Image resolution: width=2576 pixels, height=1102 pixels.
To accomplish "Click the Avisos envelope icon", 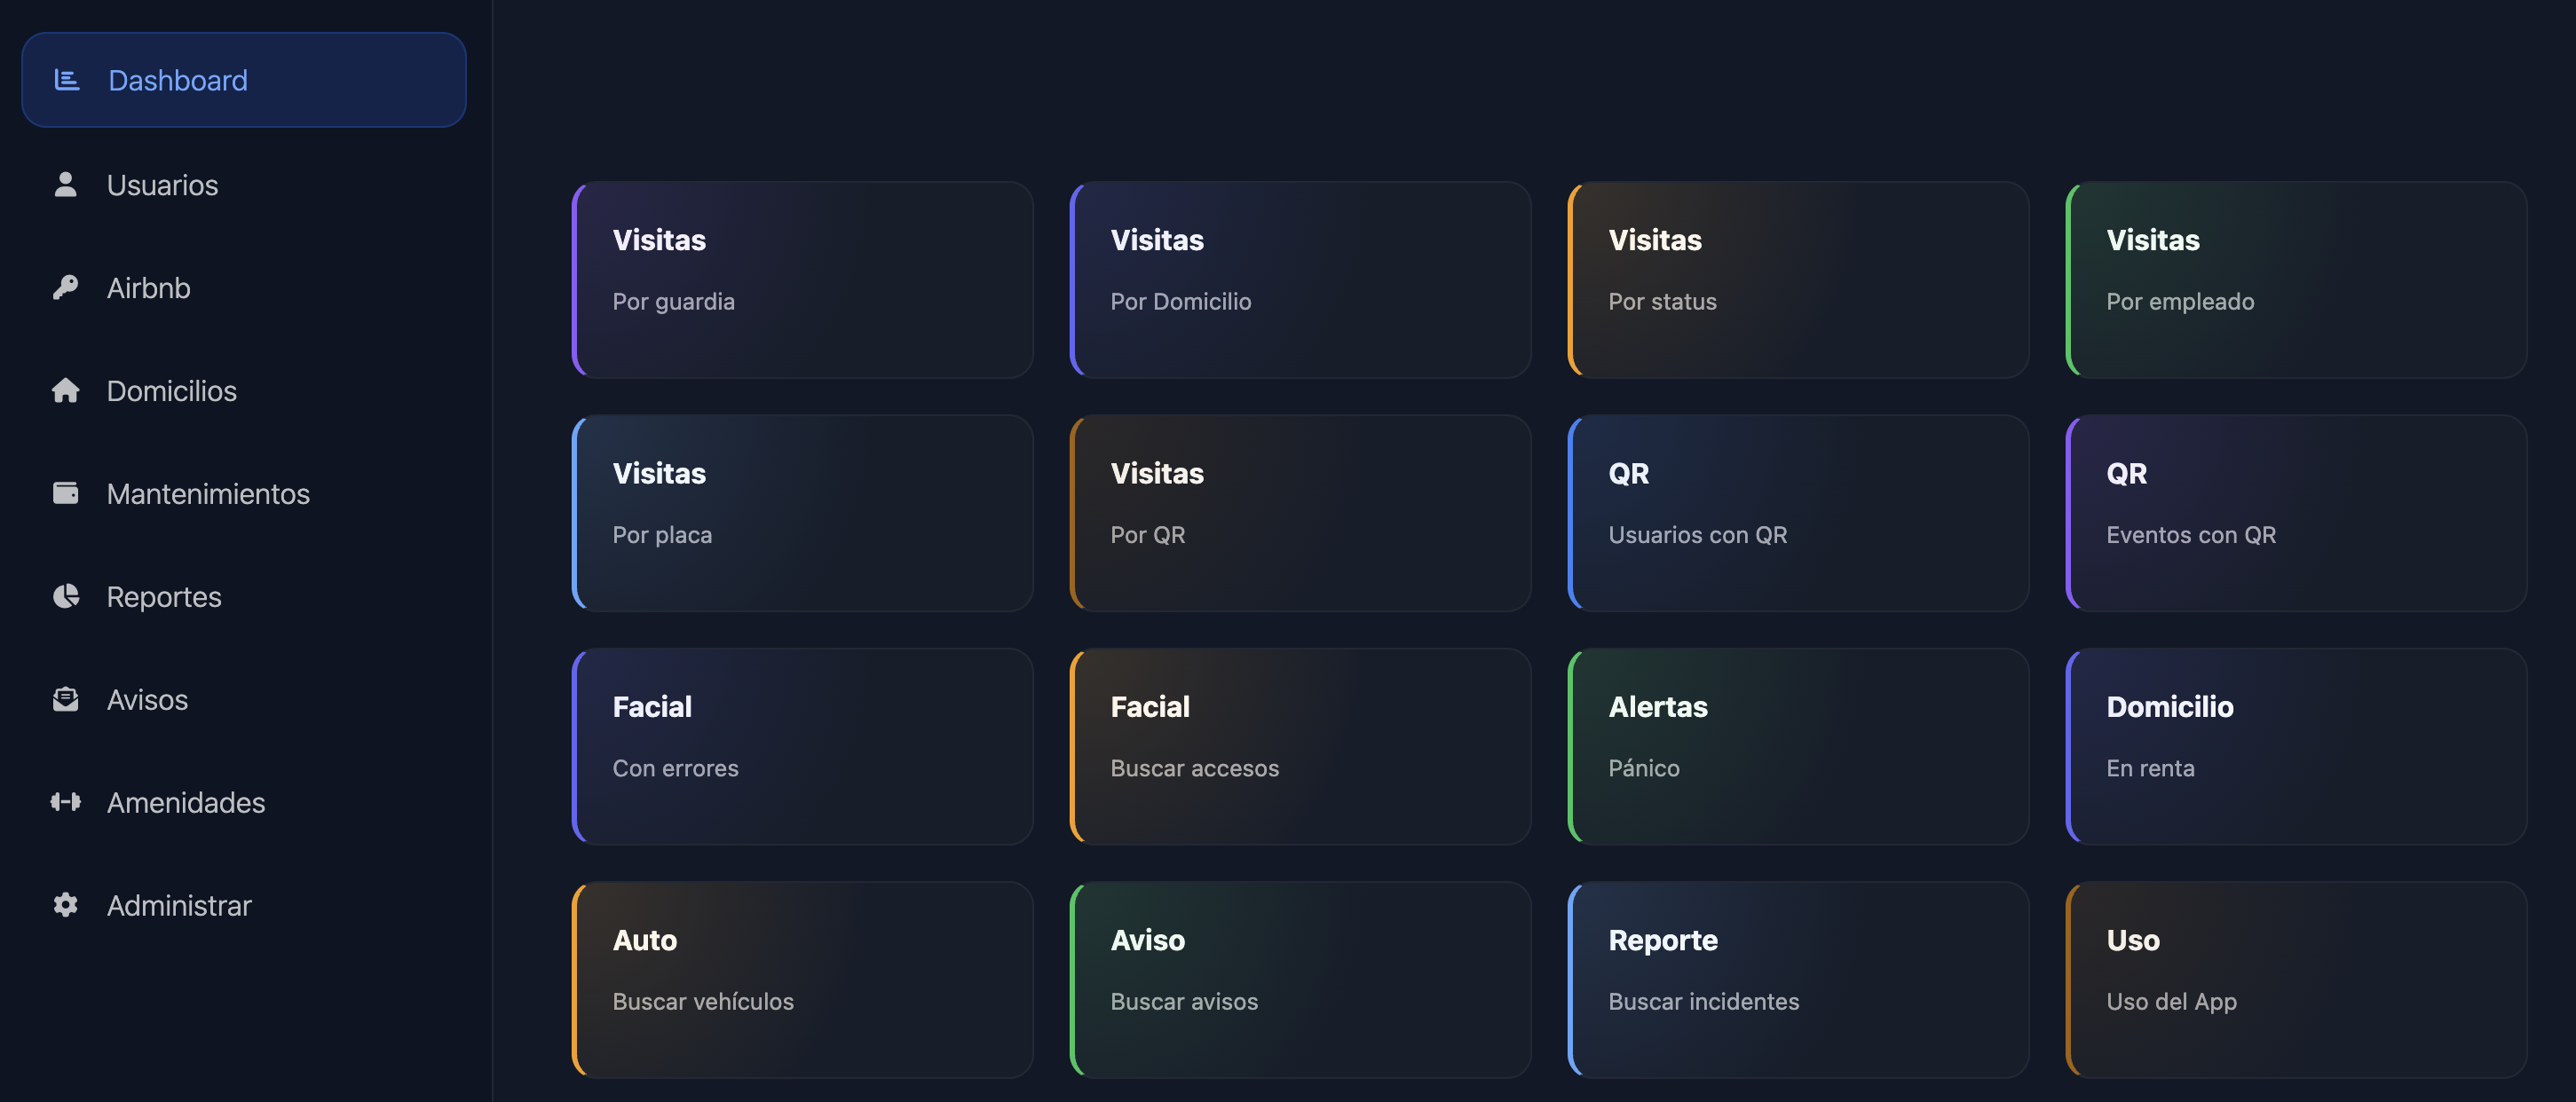I will point(65,700).
